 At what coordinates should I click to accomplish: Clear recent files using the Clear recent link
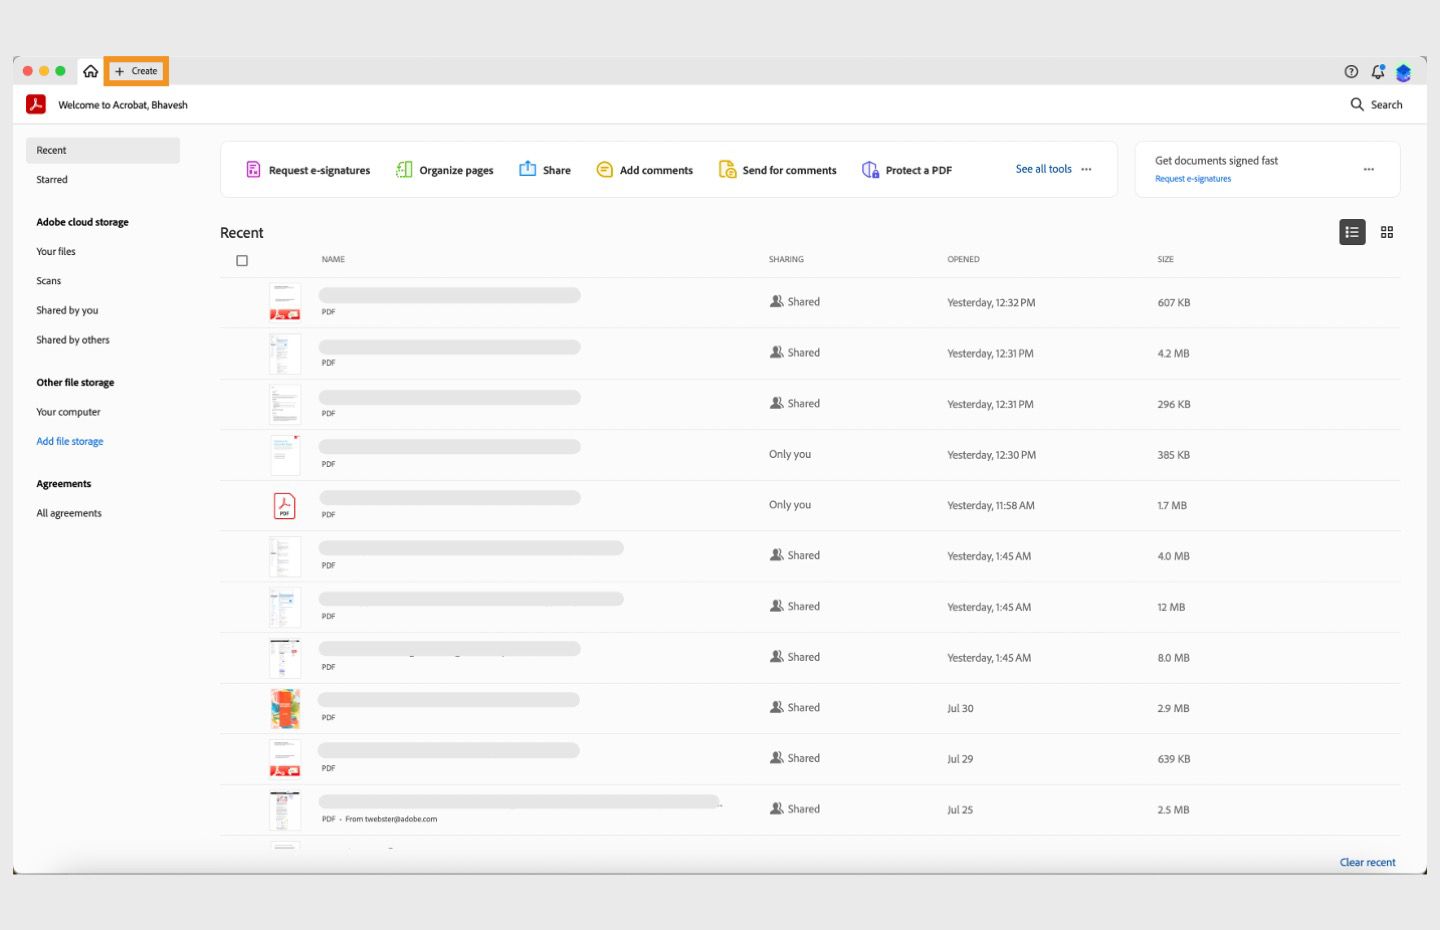point(1367,862)
